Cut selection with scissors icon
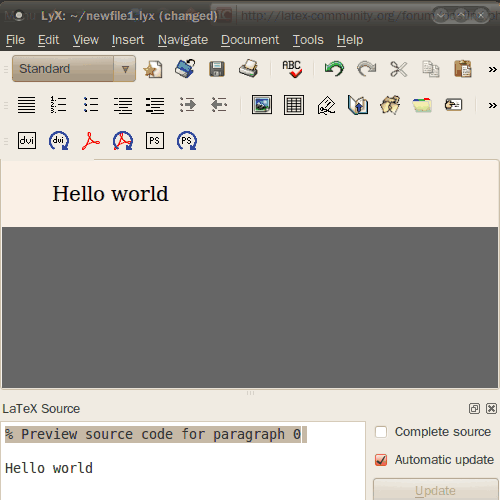 pos(399,69)
